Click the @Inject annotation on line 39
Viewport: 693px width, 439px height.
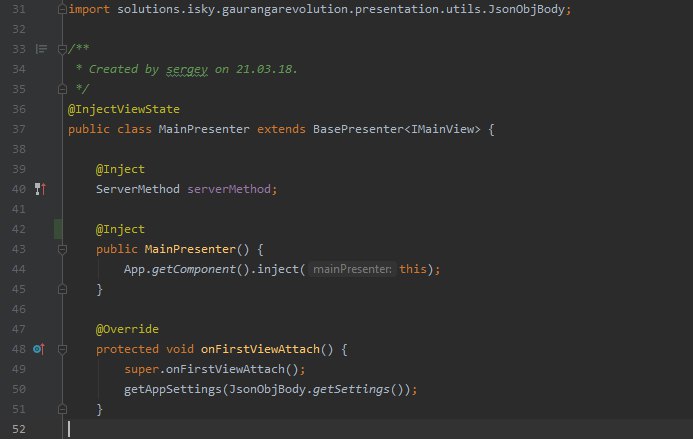pyautogui.click(x=120, y=169)
